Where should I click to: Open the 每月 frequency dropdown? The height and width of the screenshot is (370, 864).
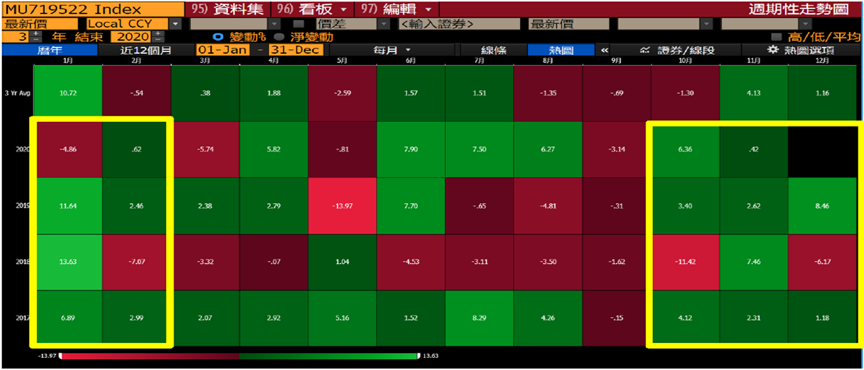[x=391, y=50]
